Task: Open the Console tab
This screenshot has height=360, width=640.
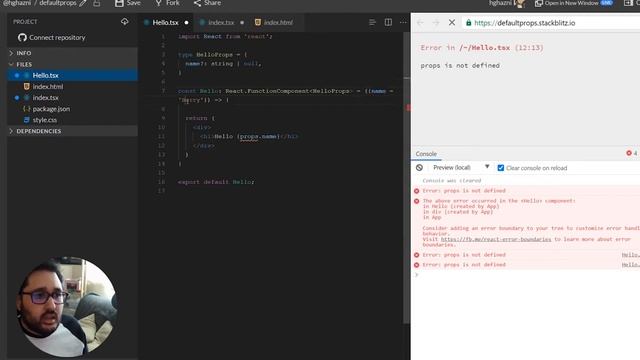Action: pos(426,154)
